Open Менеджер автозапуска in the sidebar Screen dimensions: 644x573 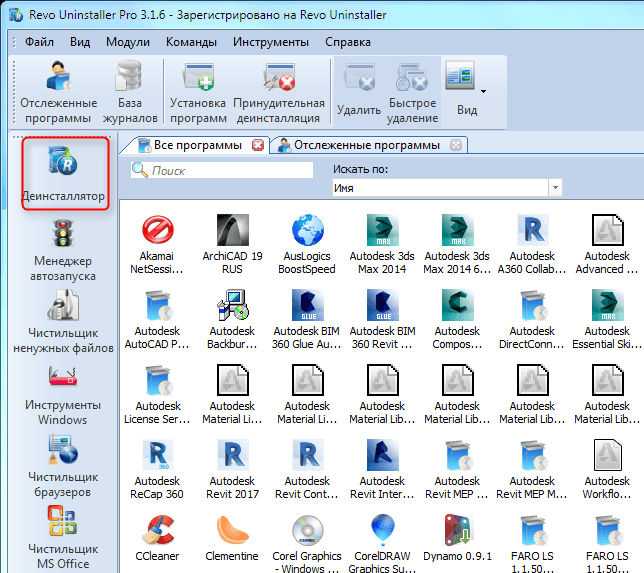(63, 251)
